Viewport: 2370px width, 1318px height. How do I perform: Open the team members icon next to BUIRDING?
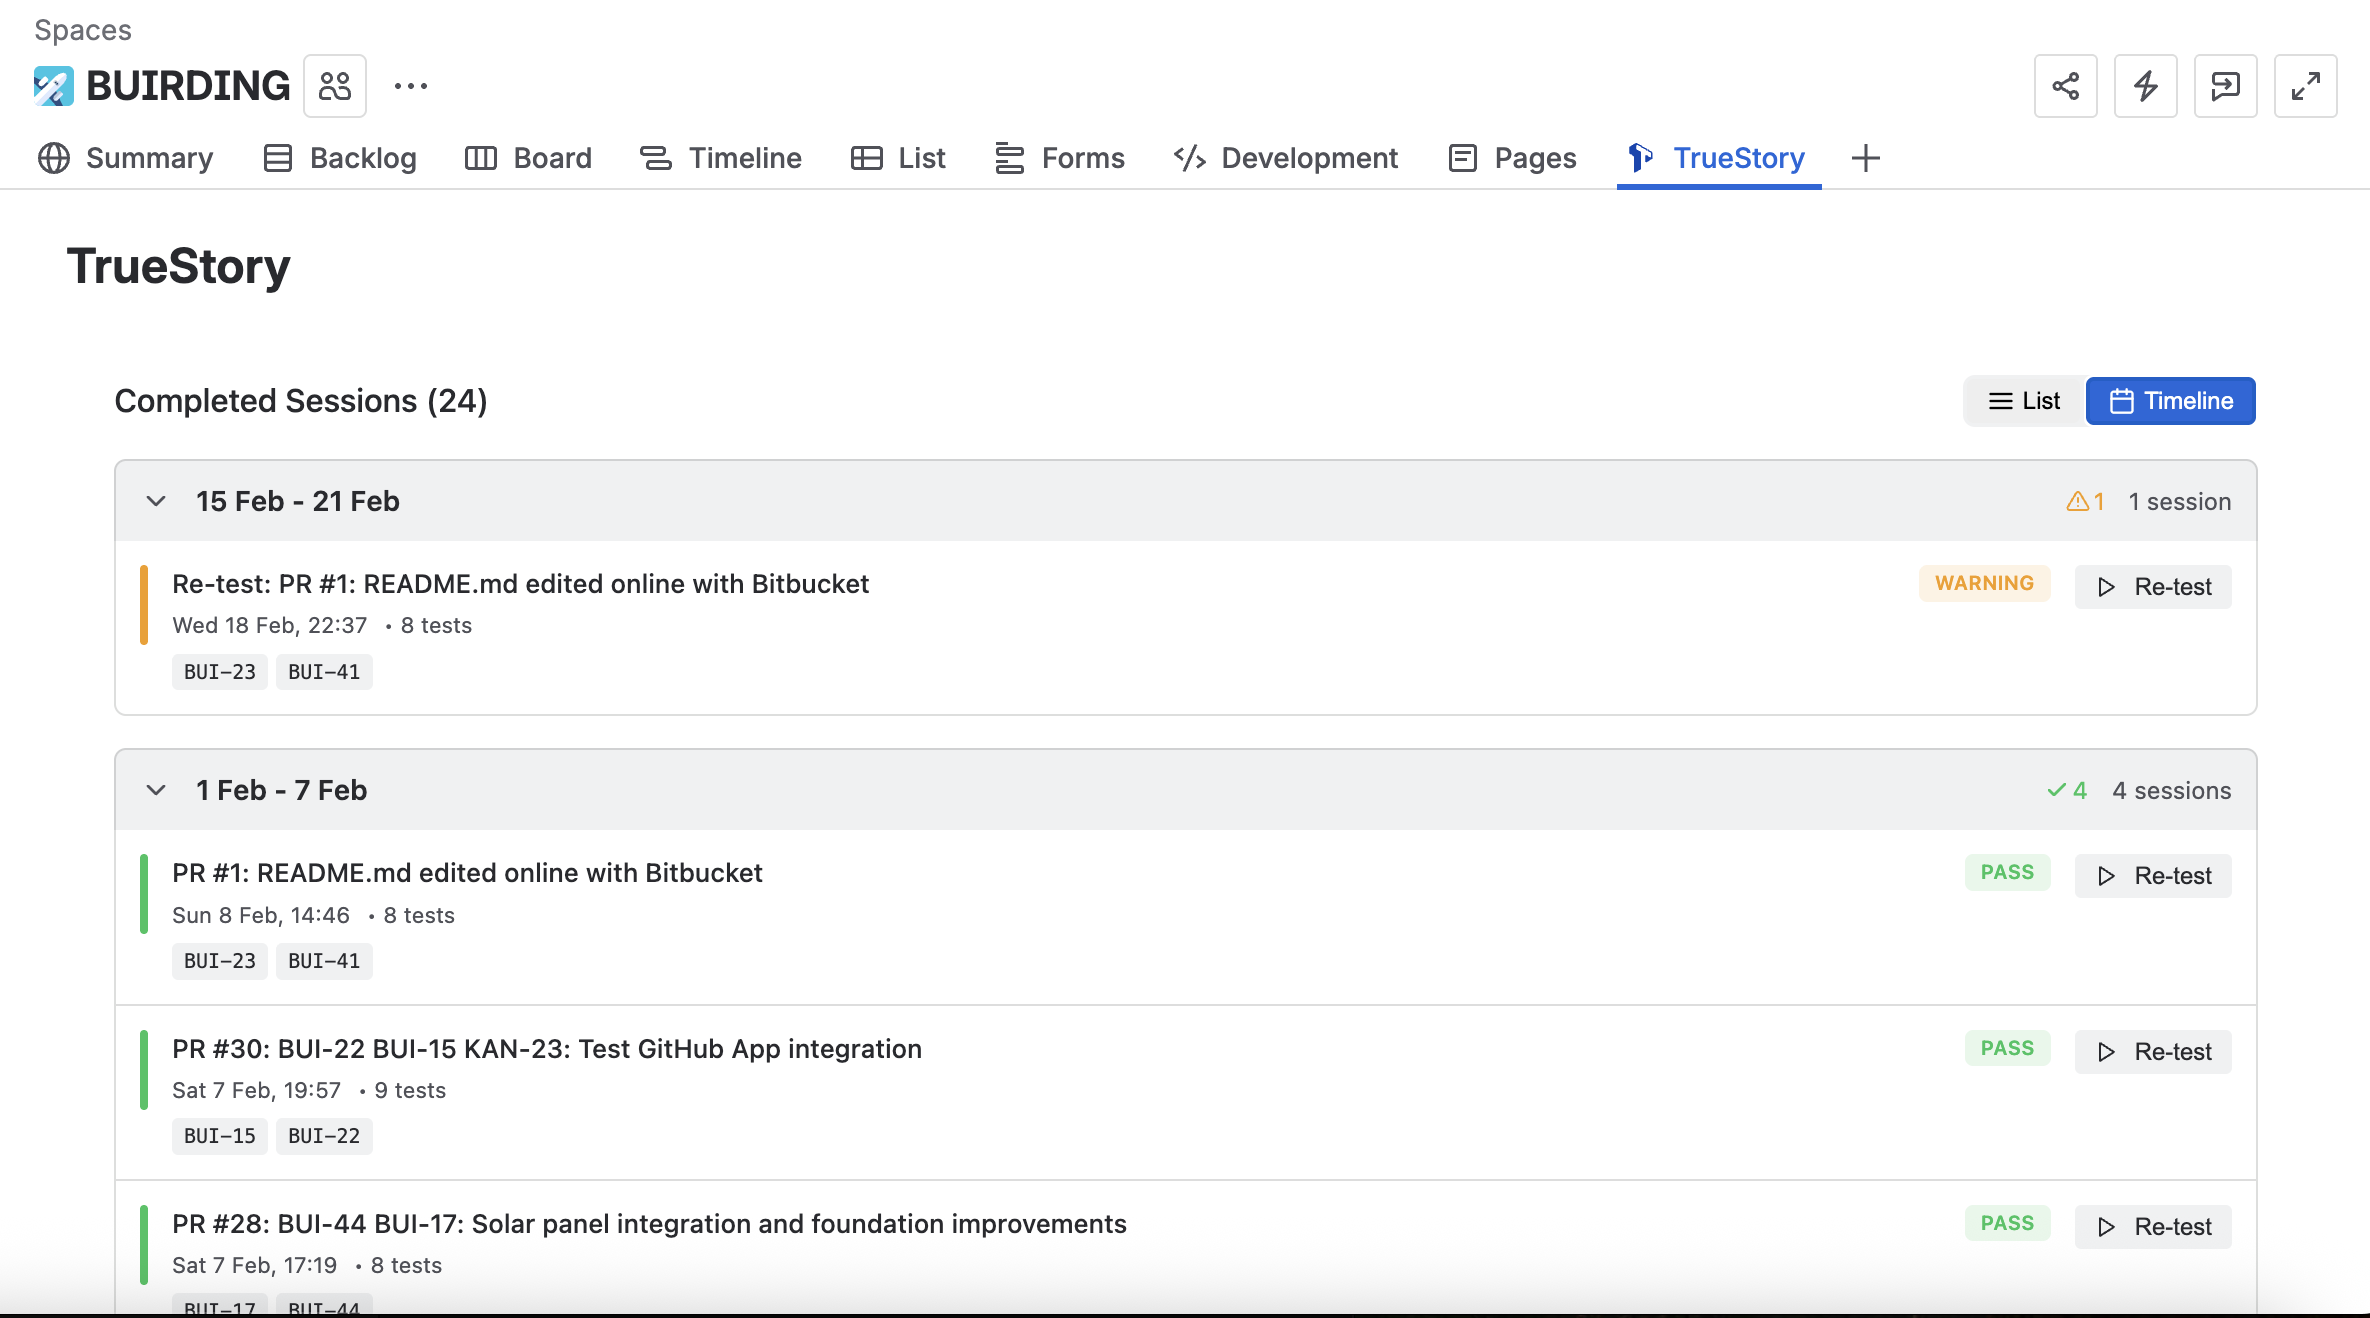pyautogui.click(x=335, y=86)
